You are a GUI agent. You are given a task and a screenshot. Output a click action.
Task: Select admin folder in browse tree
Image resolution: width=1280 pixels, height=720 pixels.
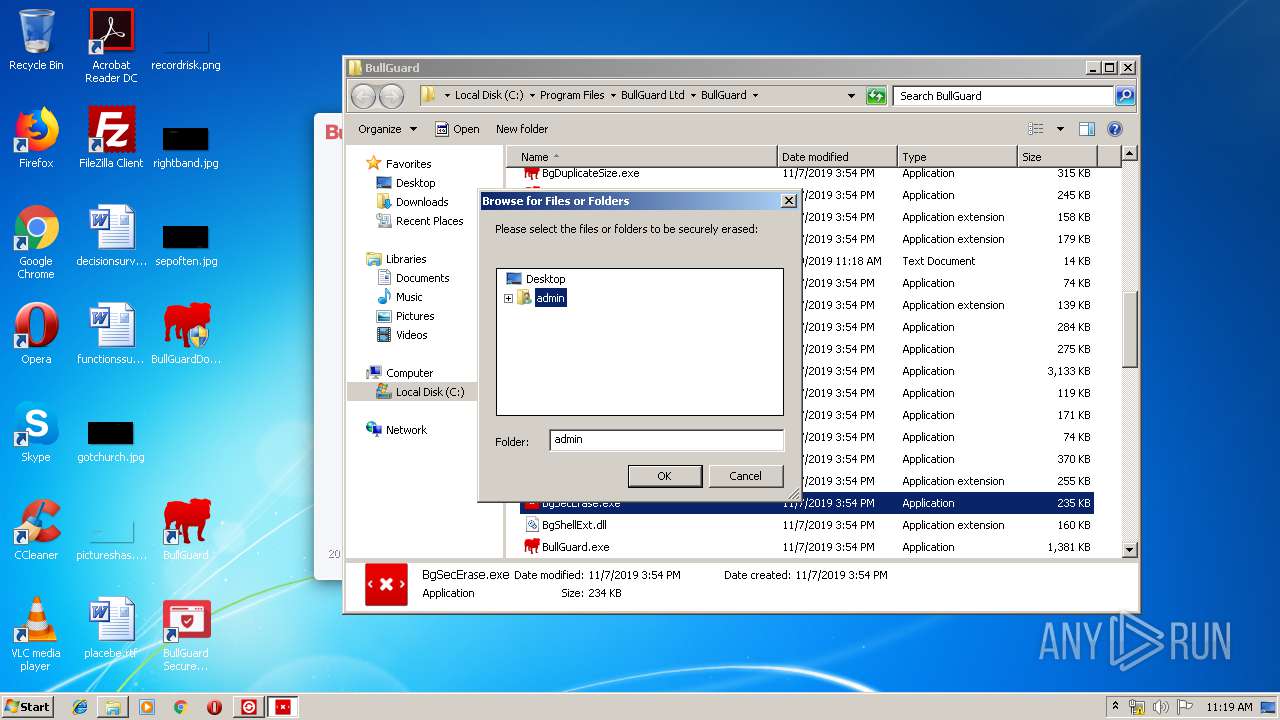(x=551, y=298)
